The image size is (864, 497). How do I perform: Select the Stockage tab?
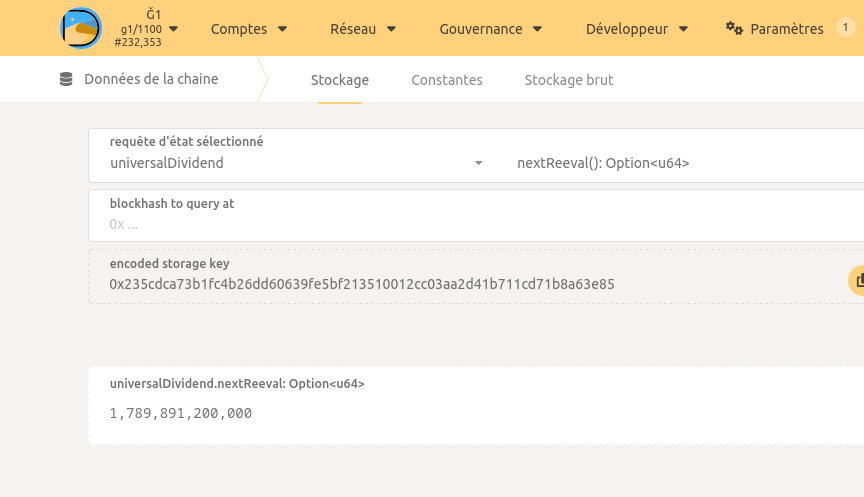click(340, 80)
